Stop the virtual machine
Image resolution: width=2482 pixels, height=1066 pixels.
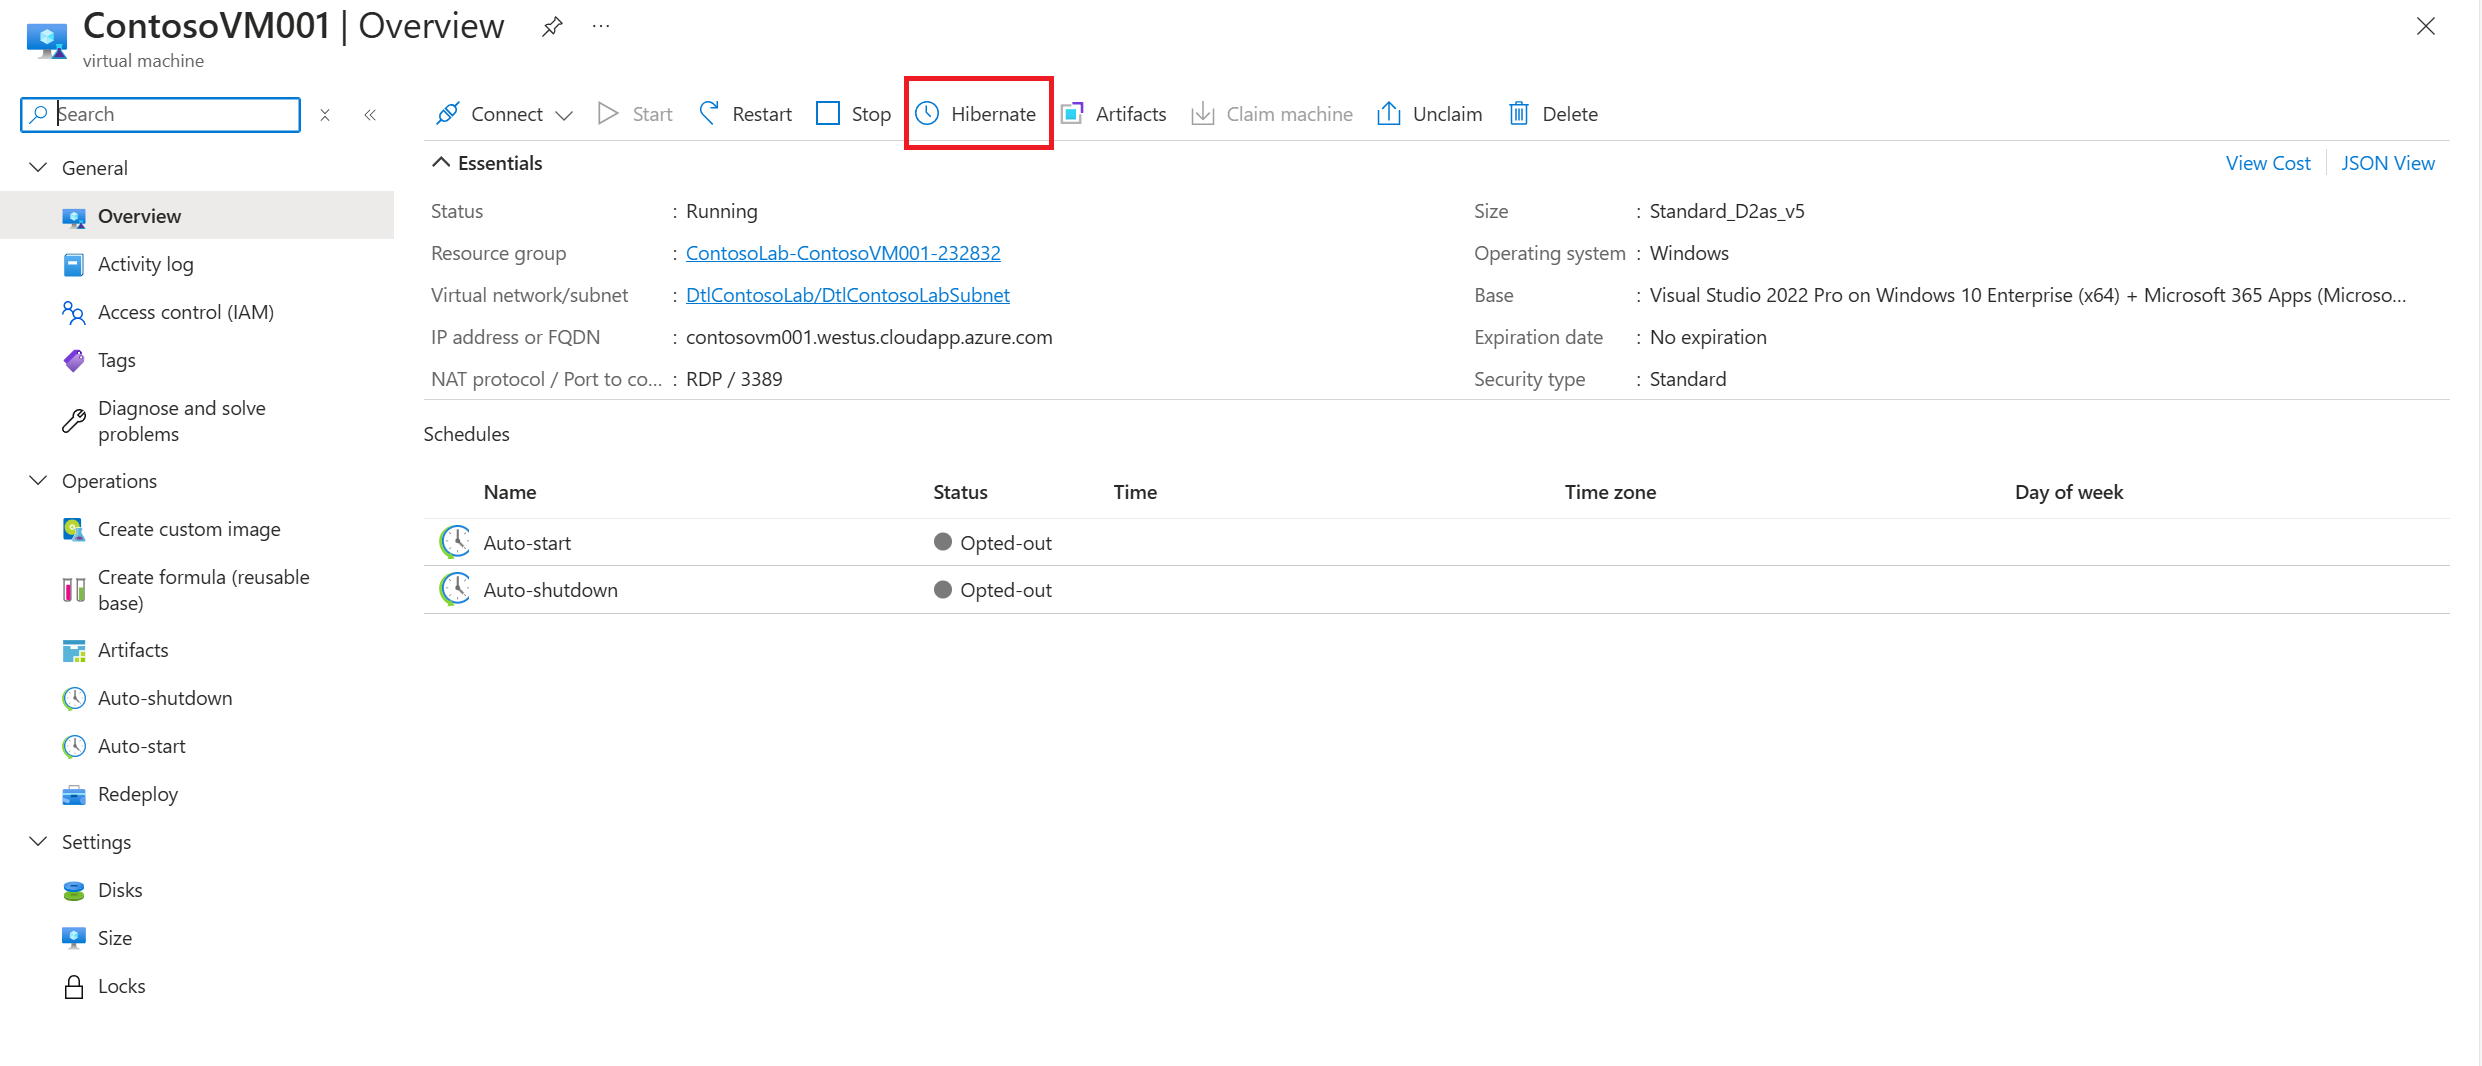pyautogui.click(x=853, y=114)
